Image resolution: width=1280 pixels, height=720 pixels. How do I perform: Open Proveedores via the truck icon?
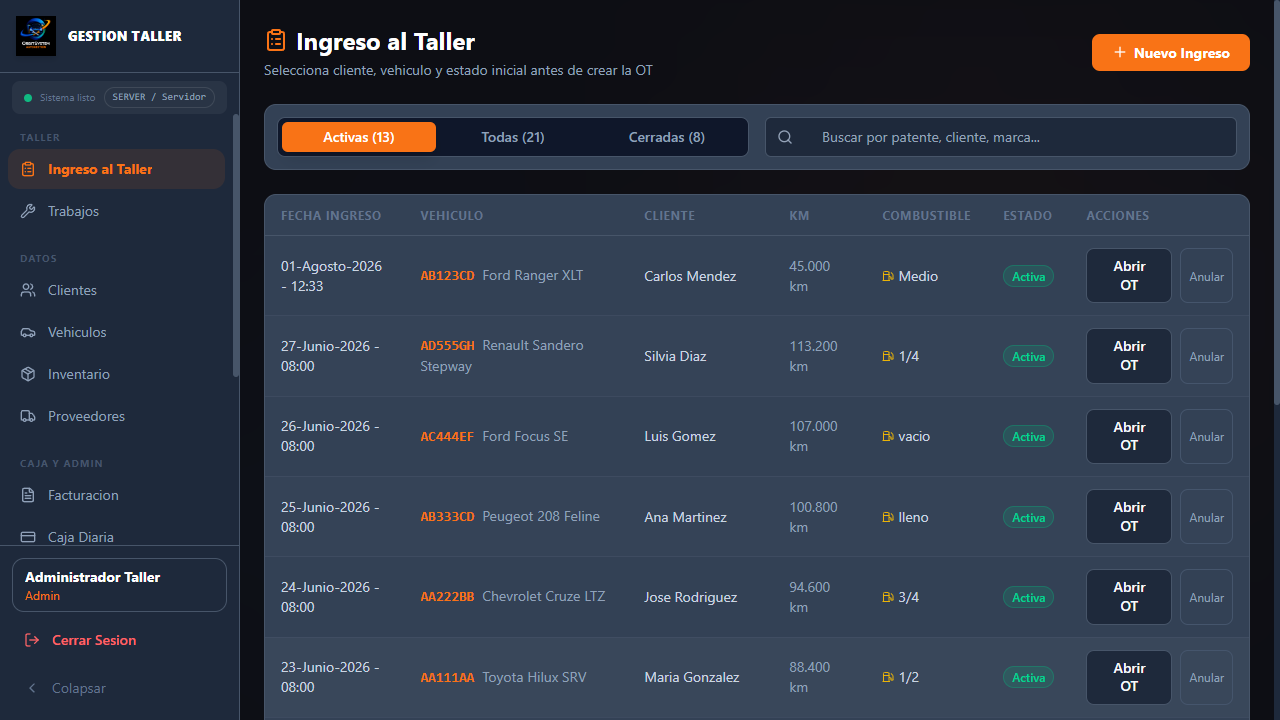(x=28, y=416)
